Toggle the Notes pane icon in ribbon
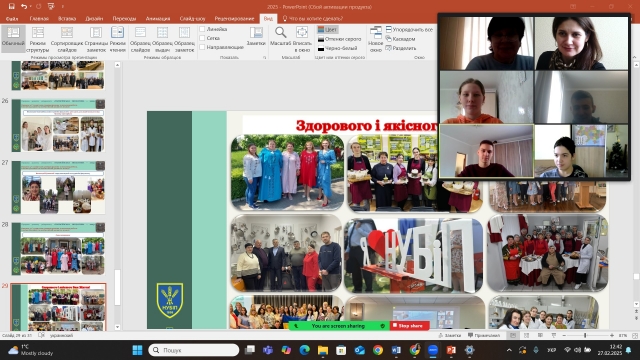640x360 pixels. 256,36
